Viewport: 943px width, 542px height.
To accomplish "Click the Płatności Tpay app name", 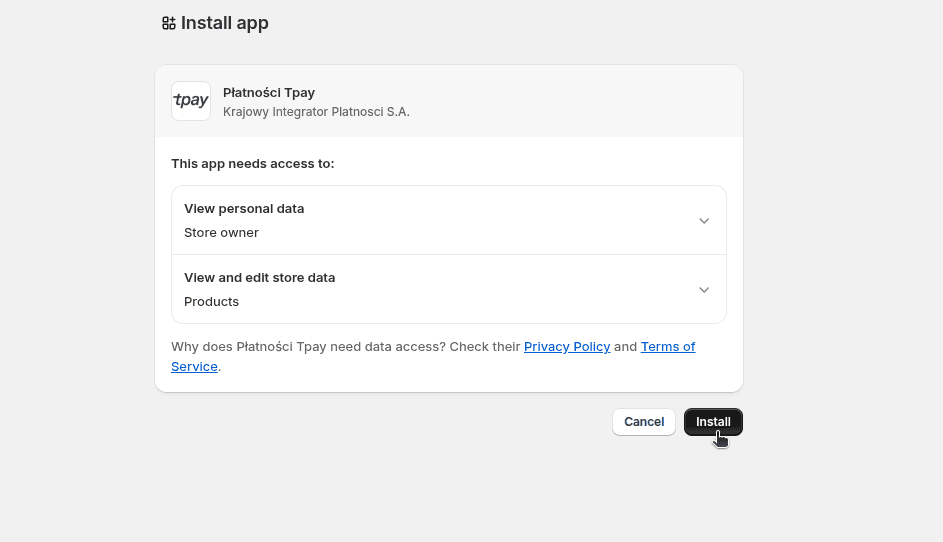I will (268, 92).
